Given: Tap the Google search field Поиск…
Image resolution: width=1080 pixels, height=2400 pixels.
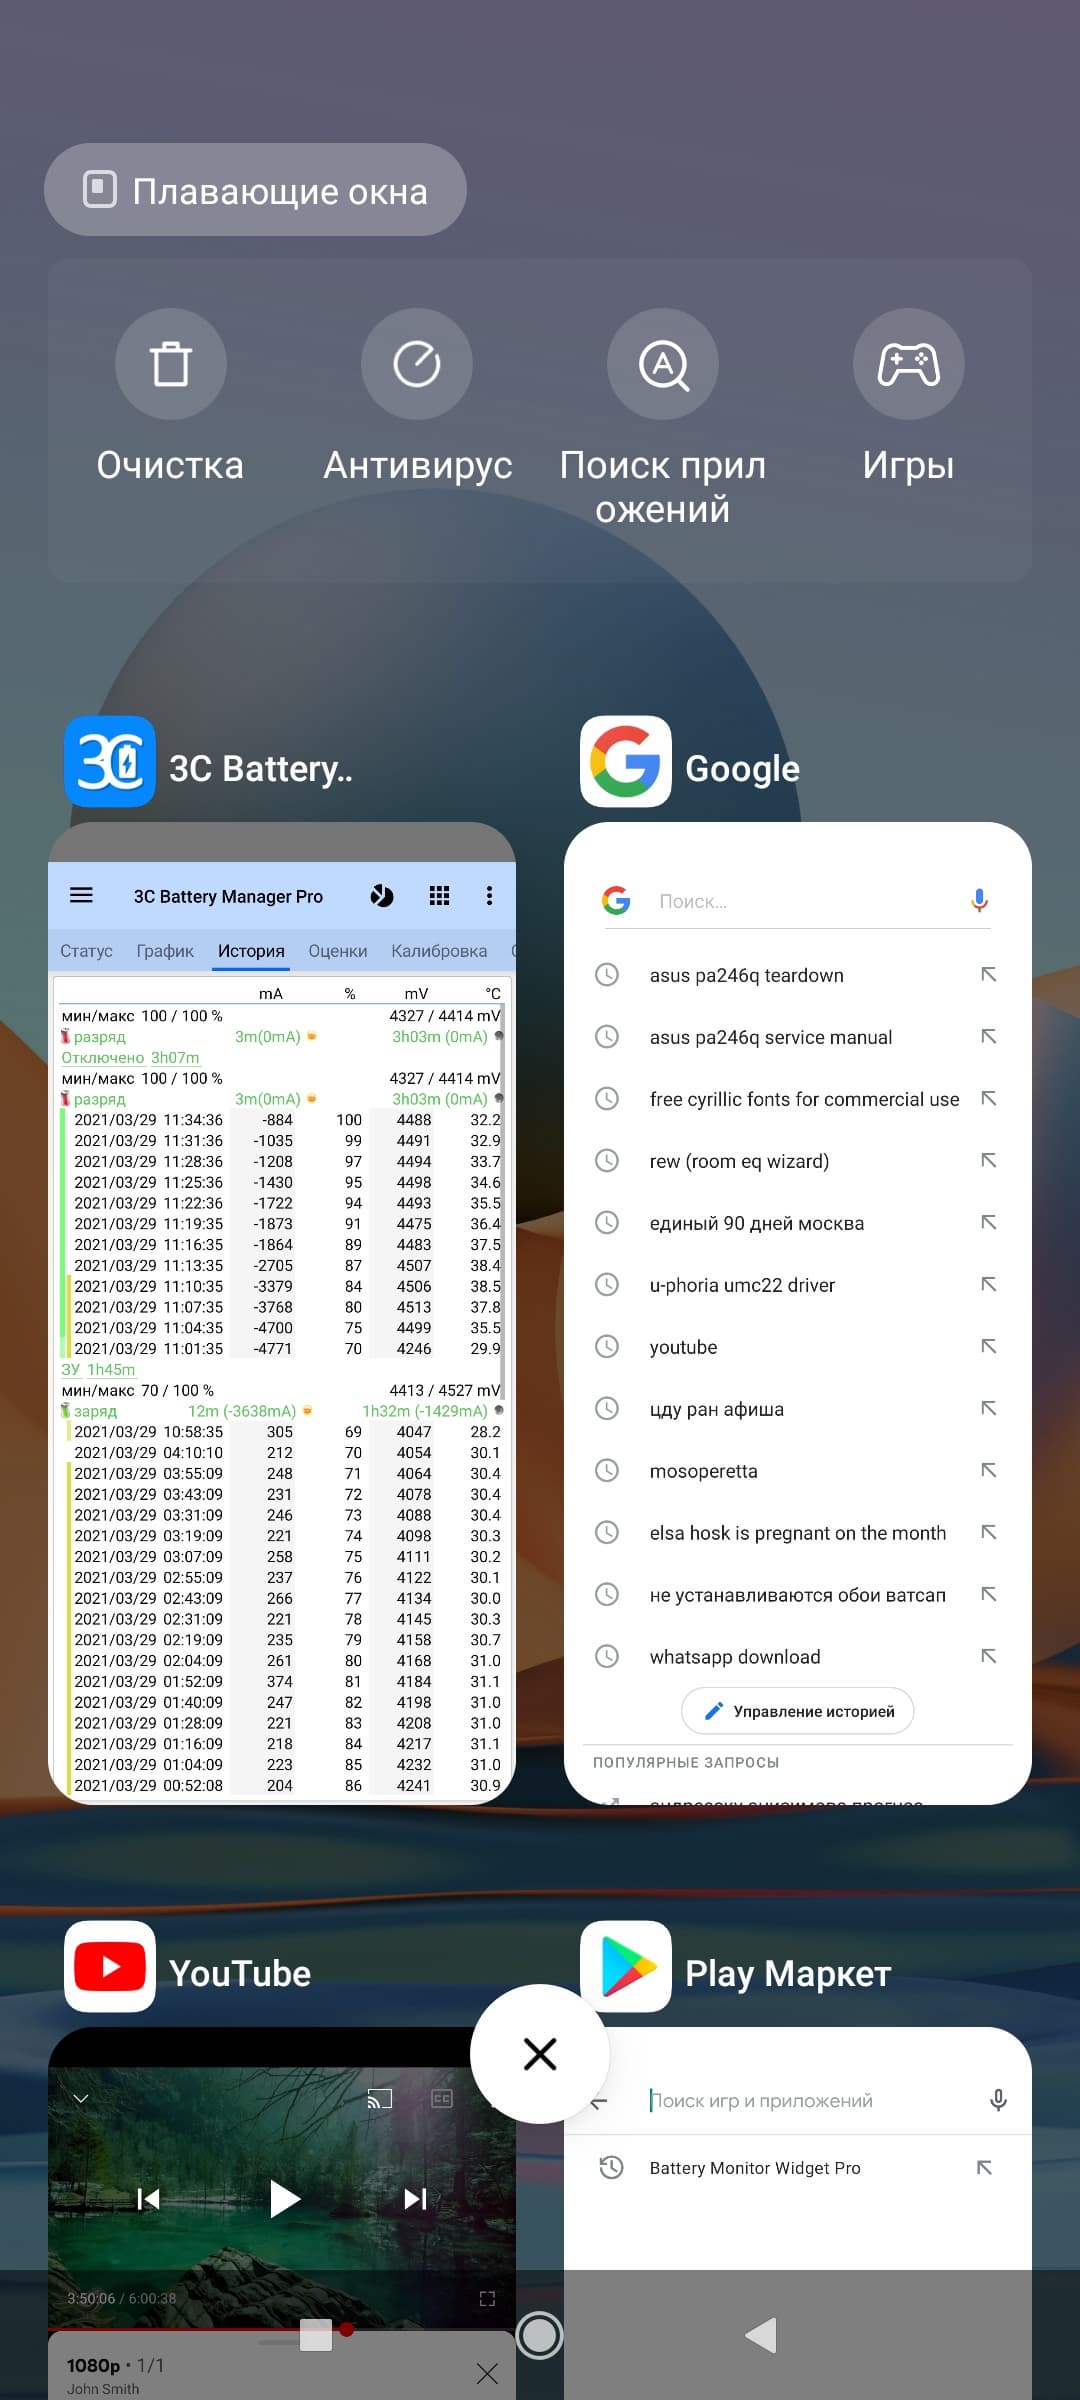Looking at the screenshot, I should (x=800, y=901).
